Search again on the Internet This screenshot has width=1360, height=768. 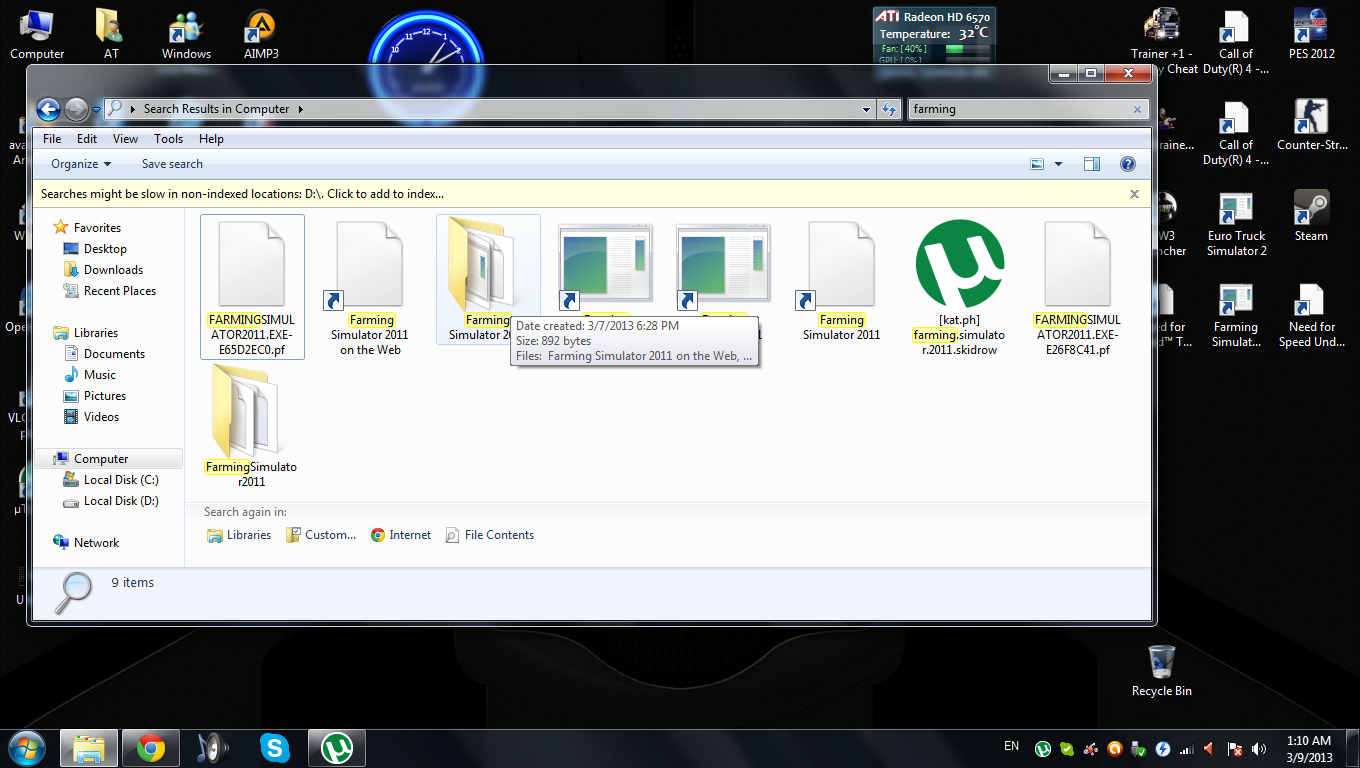point(401,535)
